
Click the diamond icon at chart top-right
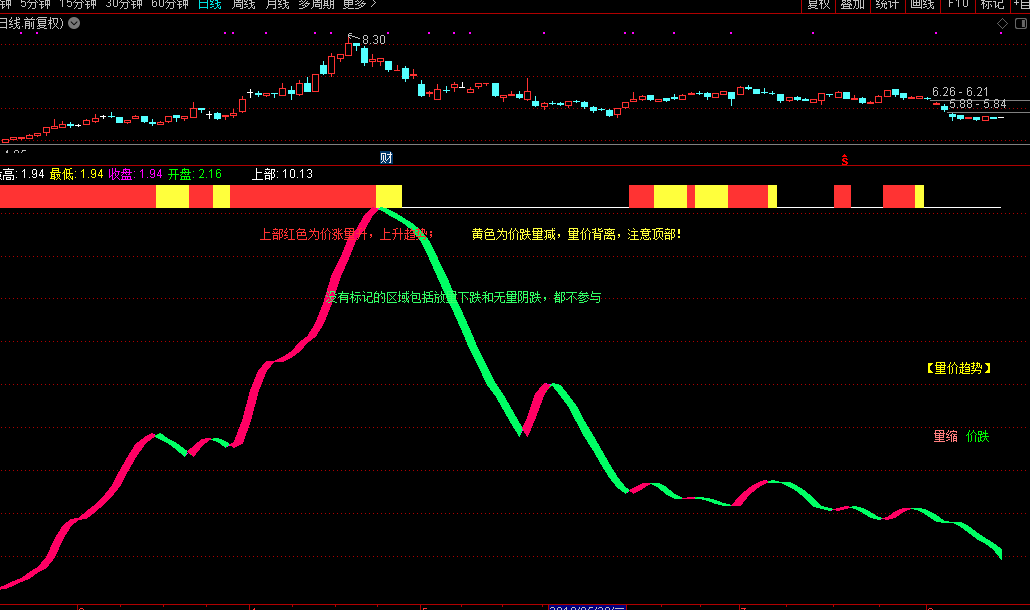click(x=1002, y=24)
